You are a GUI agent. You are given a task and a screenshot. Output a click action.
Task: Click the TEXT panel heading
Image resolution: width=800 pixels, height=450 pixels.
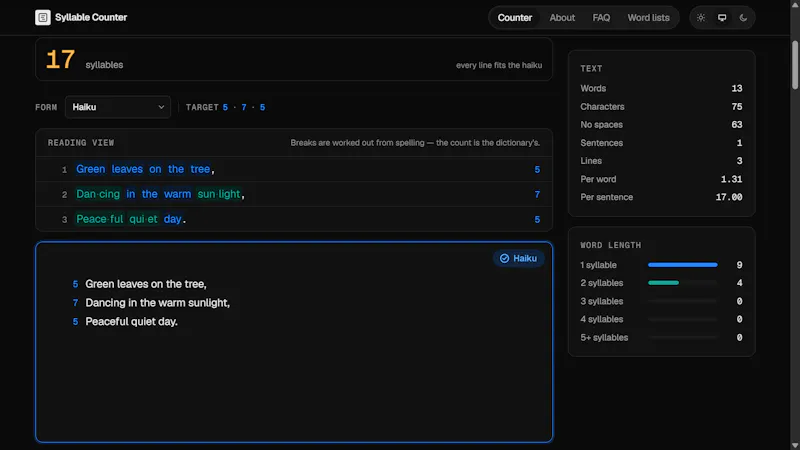(x=591, y=68)
